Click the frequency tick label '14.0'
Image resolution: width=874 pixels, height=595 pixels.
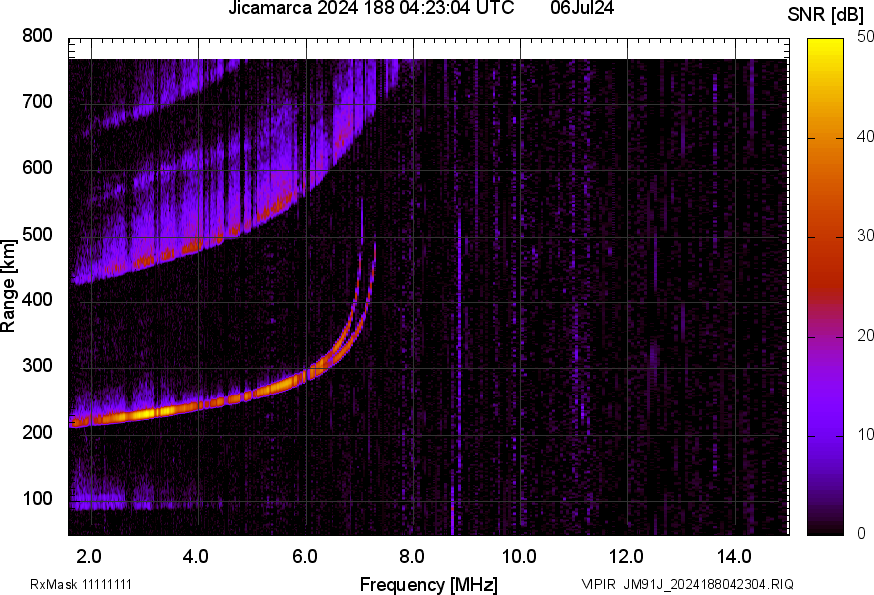734,557
